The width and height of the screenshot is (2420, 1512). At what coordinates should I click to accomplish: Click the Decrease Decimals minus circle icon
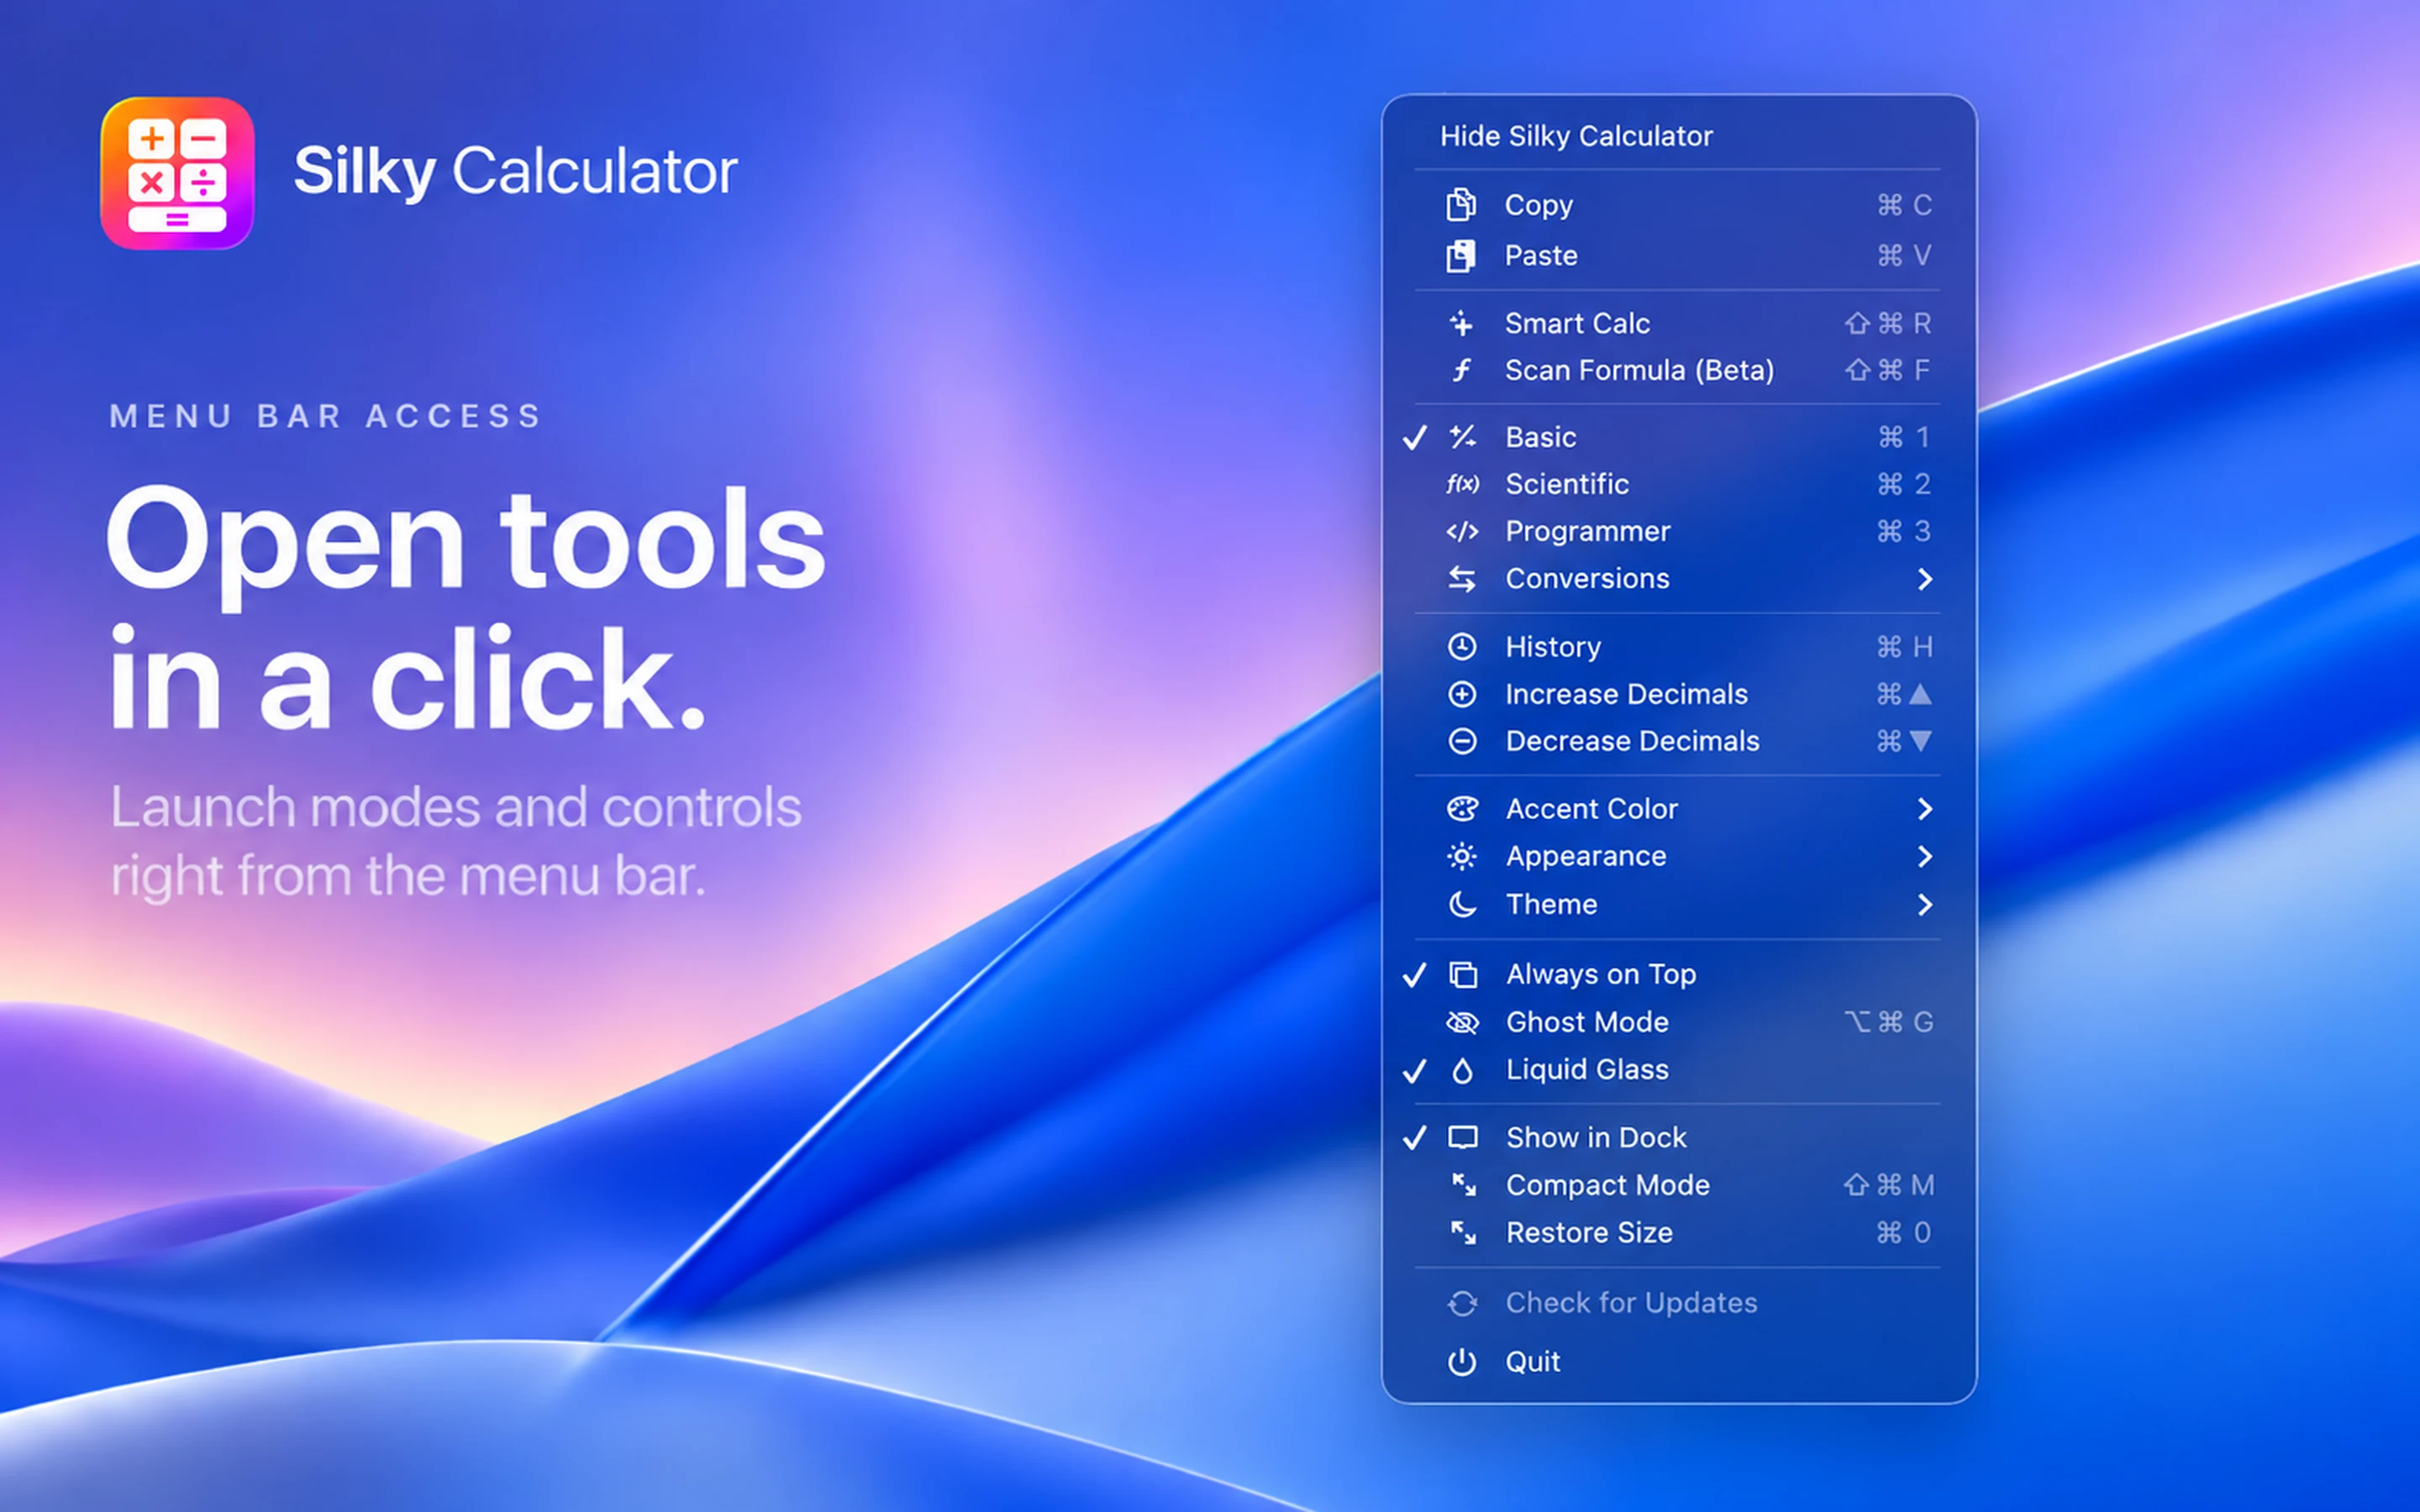[x=1462, y=741]
